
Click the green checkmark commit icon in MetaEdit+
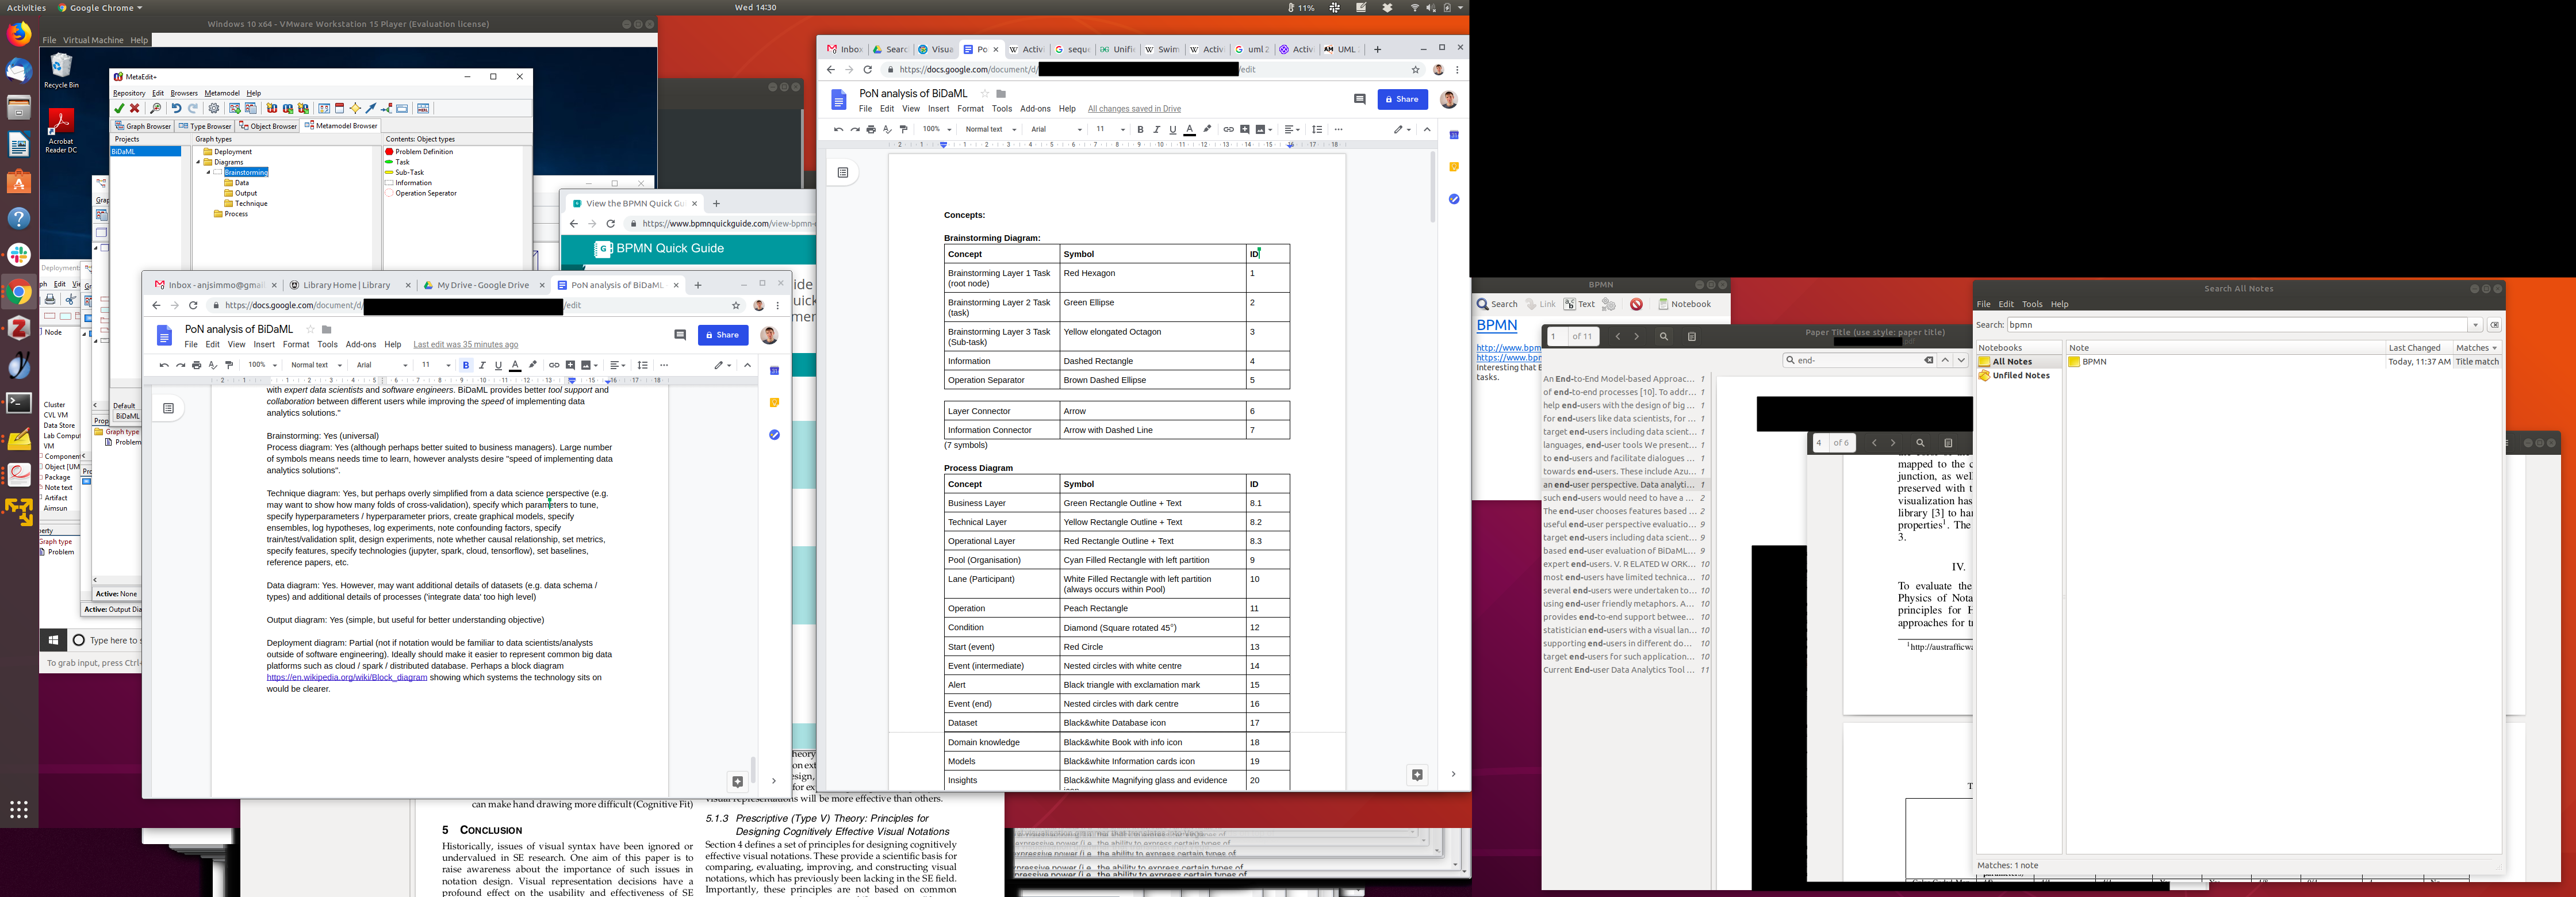(119, 108)
